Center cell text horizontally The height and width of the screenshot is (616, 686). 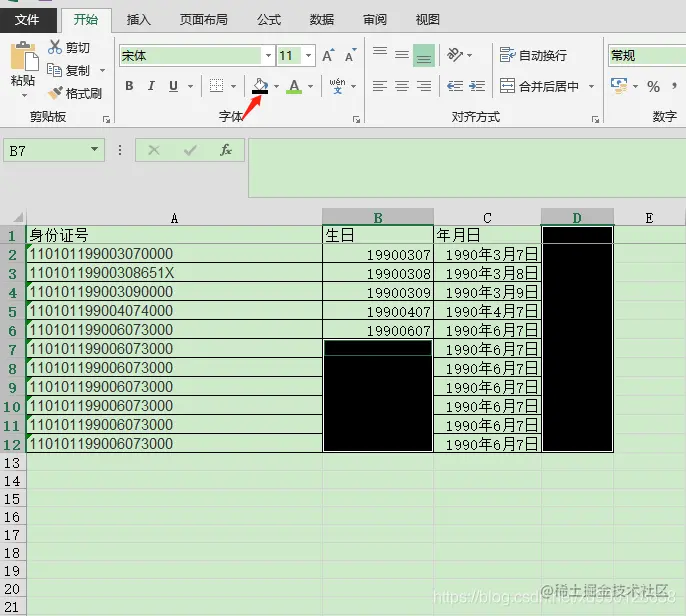[x=402, y=86]
